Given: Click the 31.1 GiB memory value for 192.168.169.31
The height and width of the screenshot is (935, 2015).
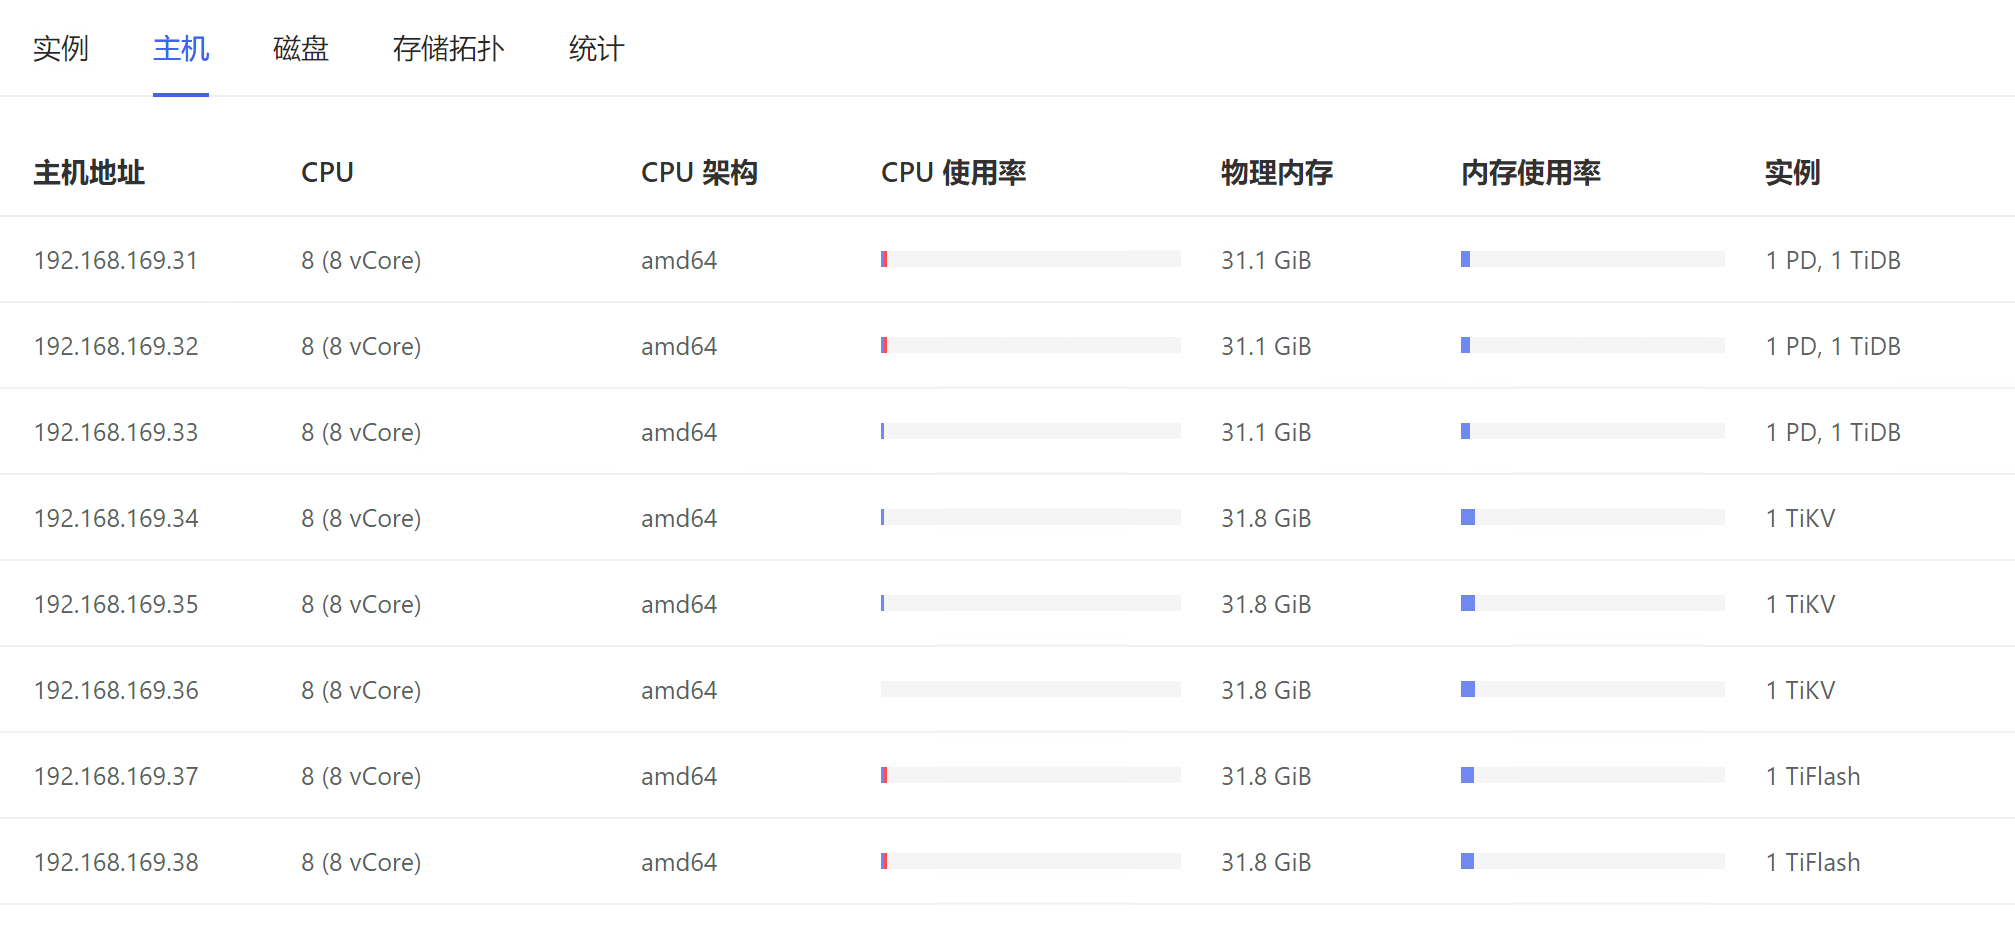Looking at the screenshot, I should tap(1266, 259).
